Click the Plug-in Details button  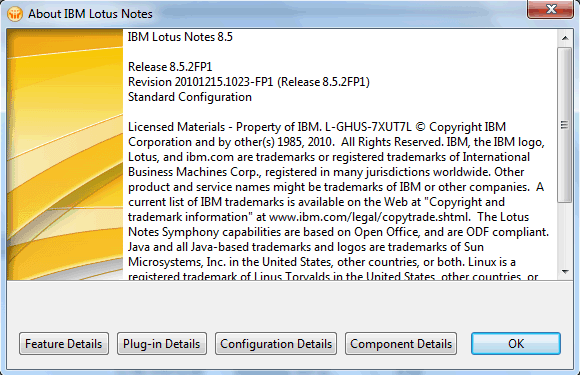(162, 344)
